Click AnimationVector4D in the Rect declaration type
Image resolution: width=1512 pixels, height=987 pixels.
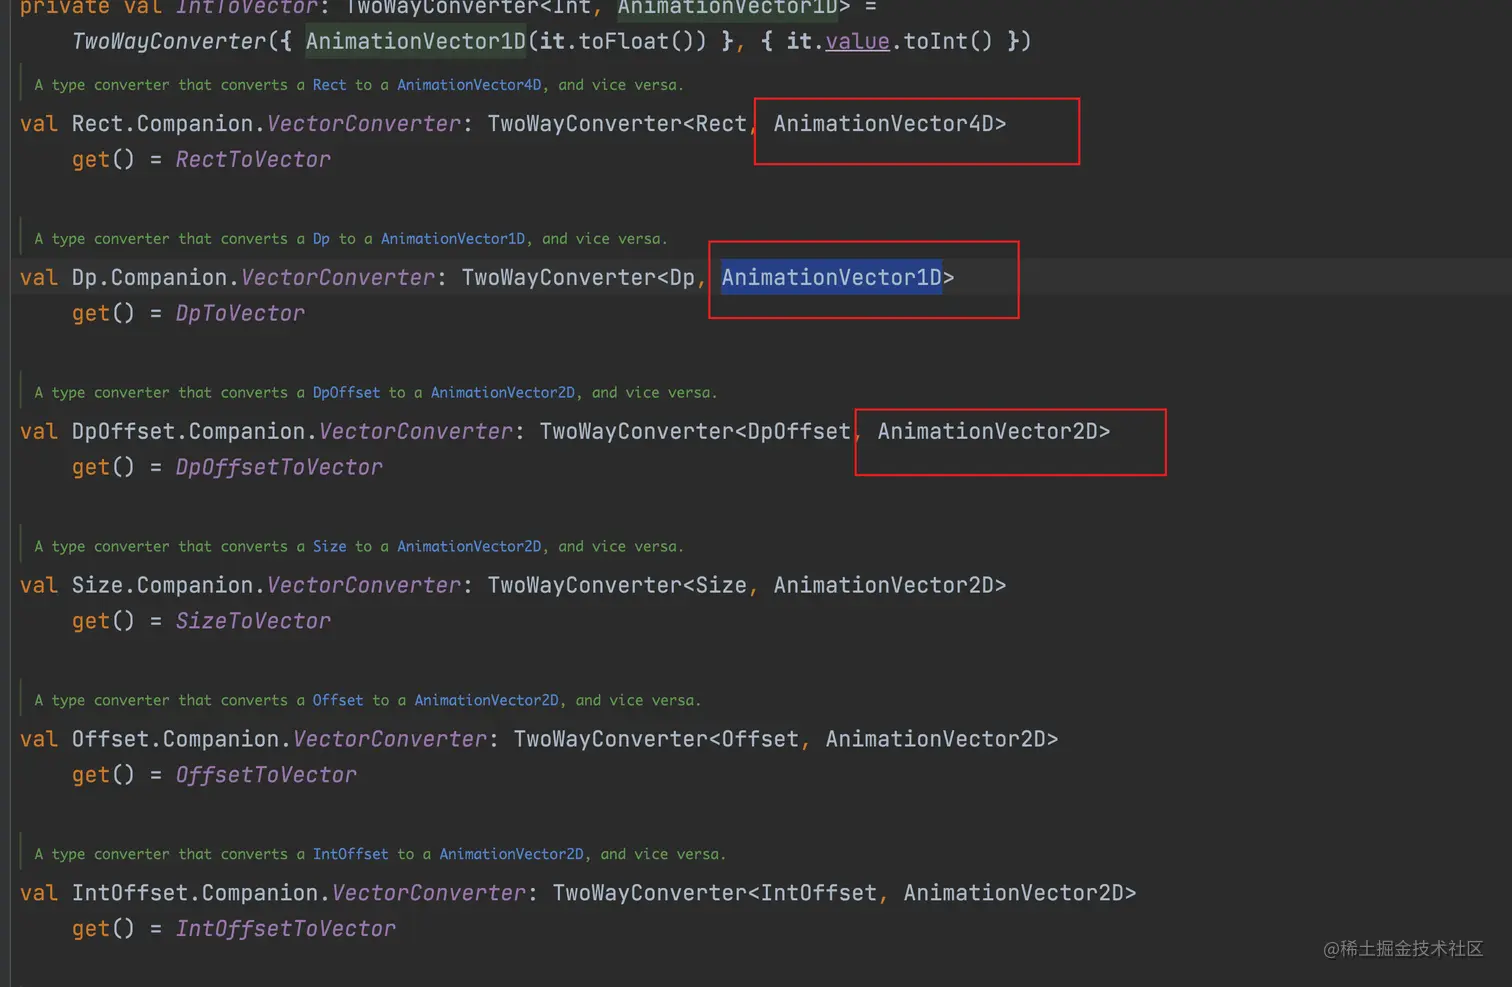coord(884,124)
